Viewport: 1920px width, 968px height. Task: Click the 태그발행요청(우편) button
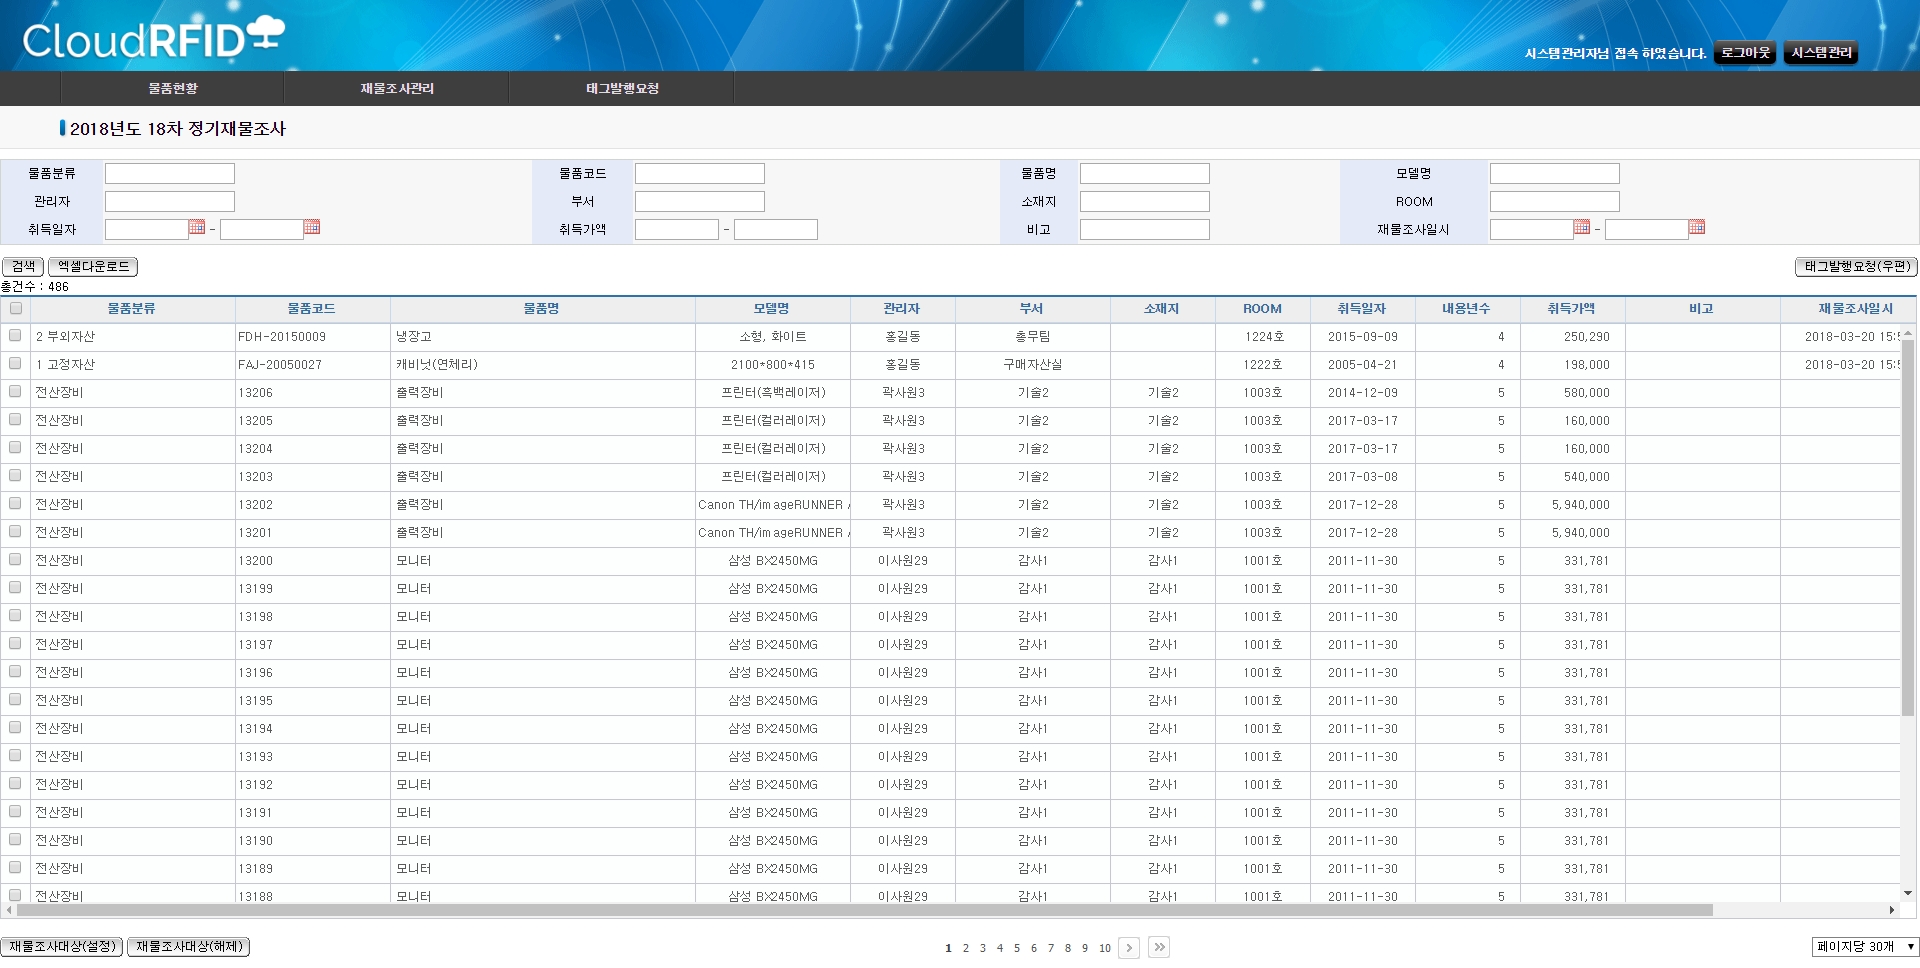[x=1857, y=267]
